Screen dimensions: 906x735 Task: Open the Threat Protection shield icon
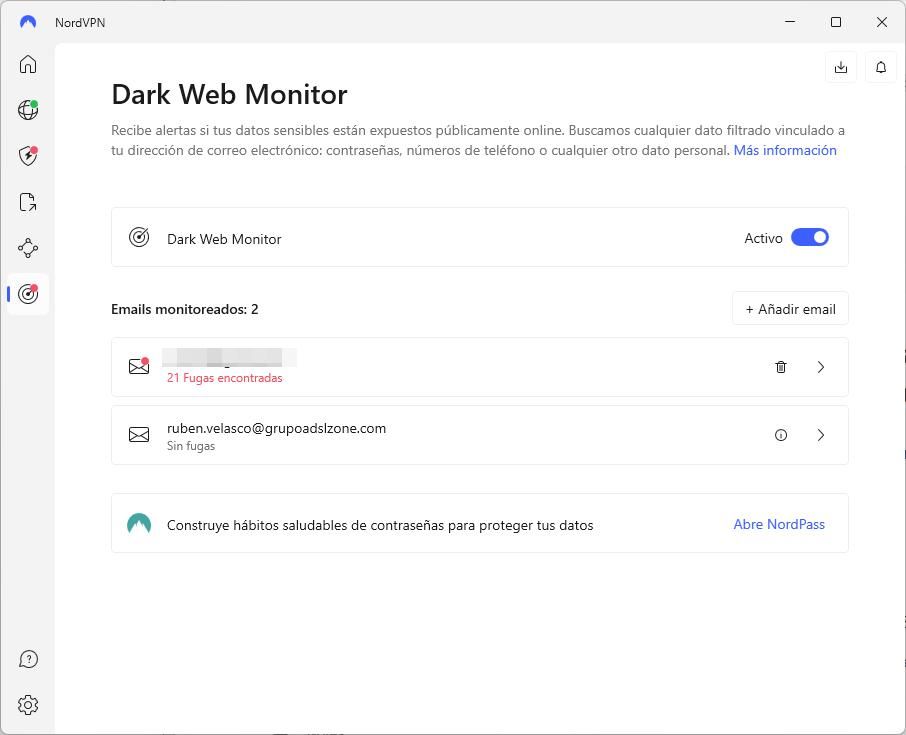28,156
